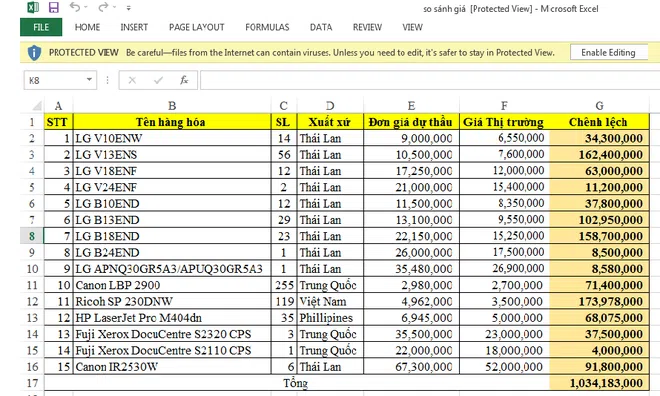Screen dimensions: 660x396
Task: Select column A header
Action: click(x=59, y=106)
